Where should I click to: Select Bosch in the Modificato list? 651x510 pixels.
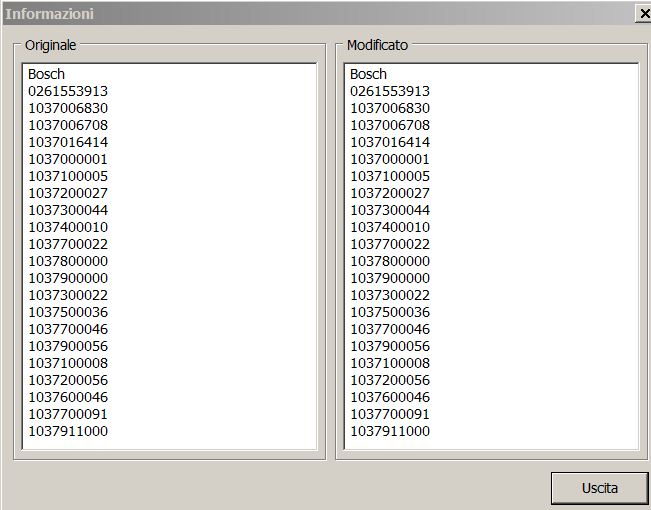pos(368,74)
